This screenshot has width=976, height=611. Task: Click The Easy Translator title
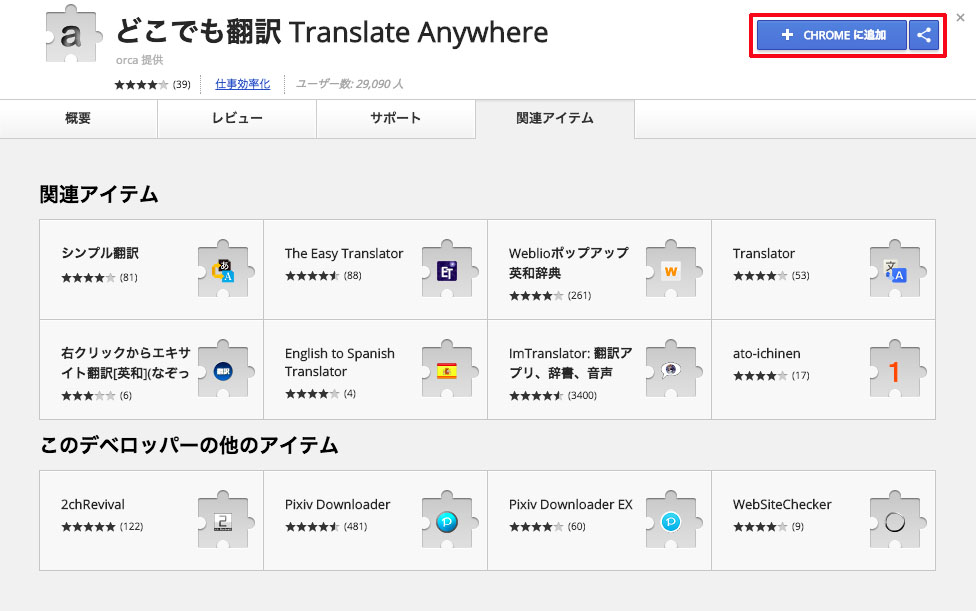(344, 253)
